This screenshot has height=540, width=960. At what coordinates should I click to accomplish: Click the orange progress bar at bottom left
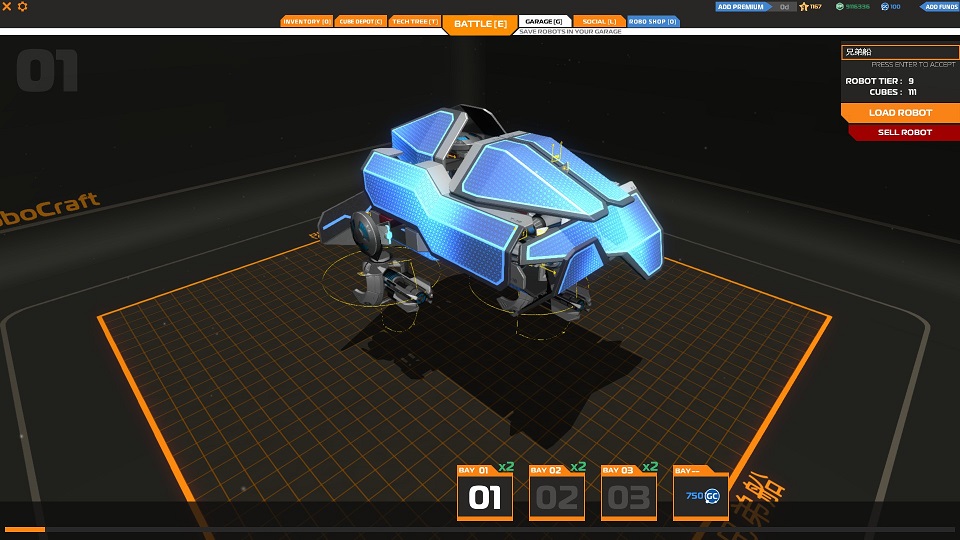[x=24, y=529]
